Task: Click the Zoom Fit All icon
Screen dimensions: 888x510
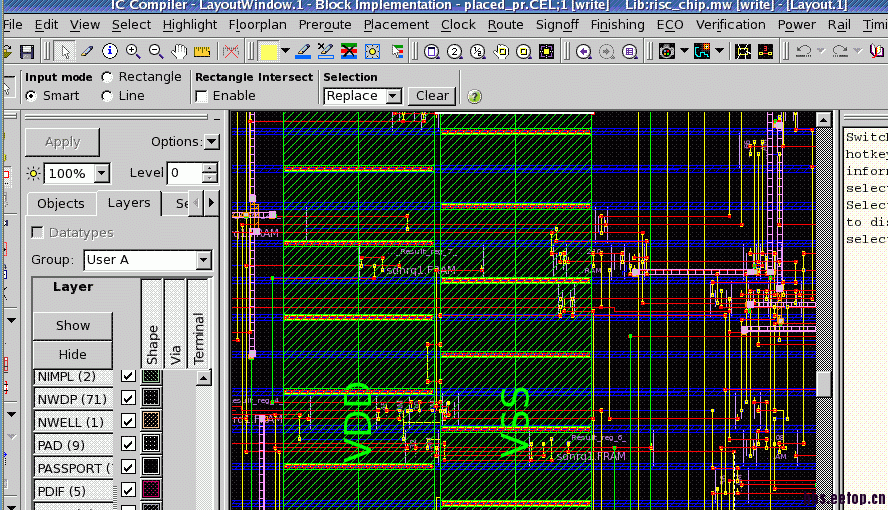Action: (432, 52)
